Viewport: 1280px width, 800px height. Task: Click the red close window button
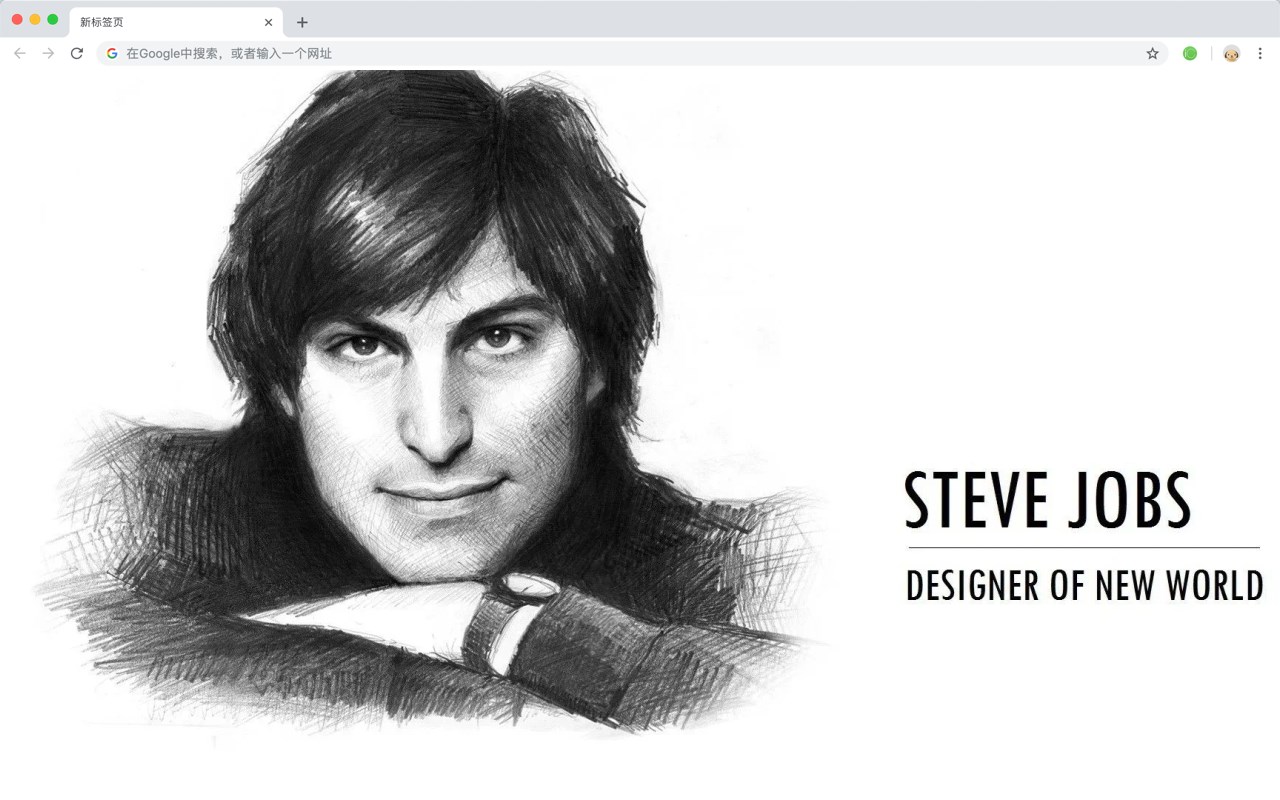pyautogui.click(x=17, y=19)
